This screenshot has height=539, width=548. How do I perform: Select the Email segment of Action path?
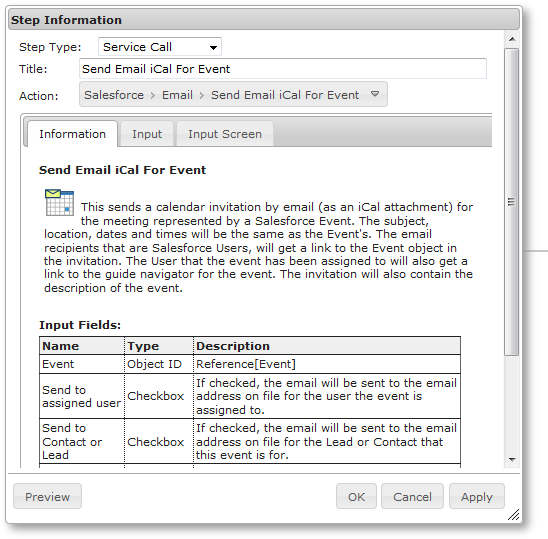click(x=177, y=95)
